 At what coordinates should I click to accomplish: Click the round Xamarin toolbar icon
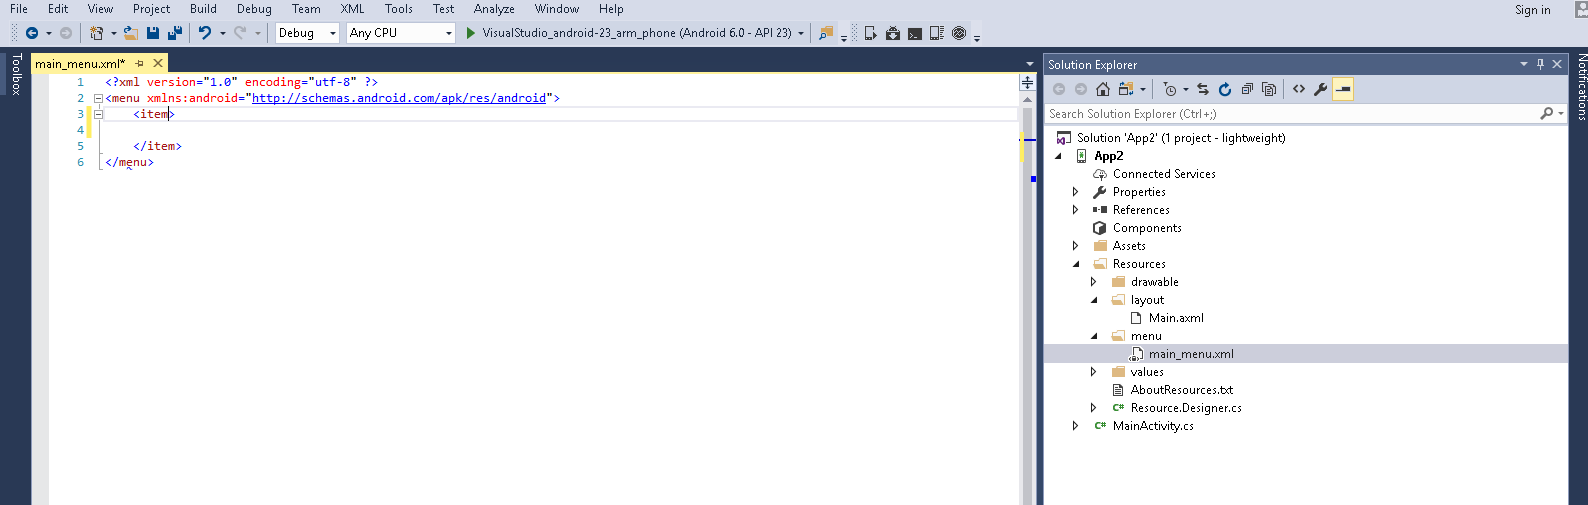(x=959, y=33)
